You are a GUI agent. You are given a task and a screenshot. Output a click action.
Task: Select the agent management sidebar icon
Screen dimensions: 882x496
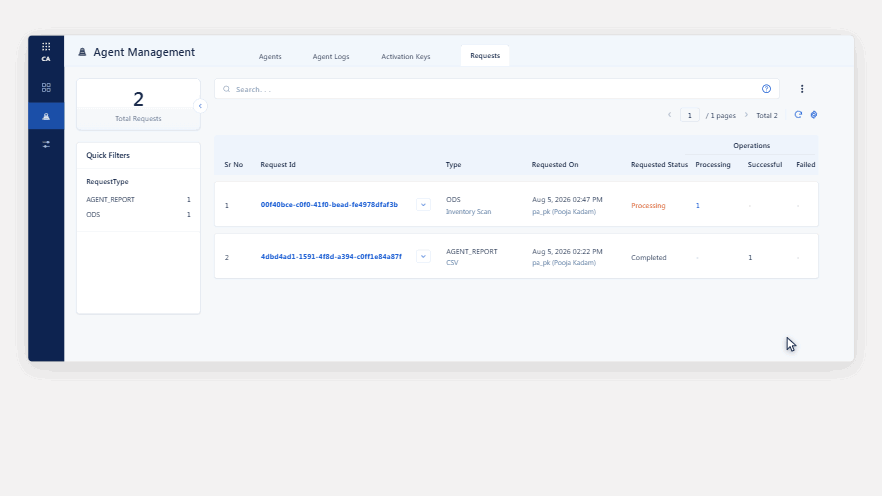pos(46,116)
